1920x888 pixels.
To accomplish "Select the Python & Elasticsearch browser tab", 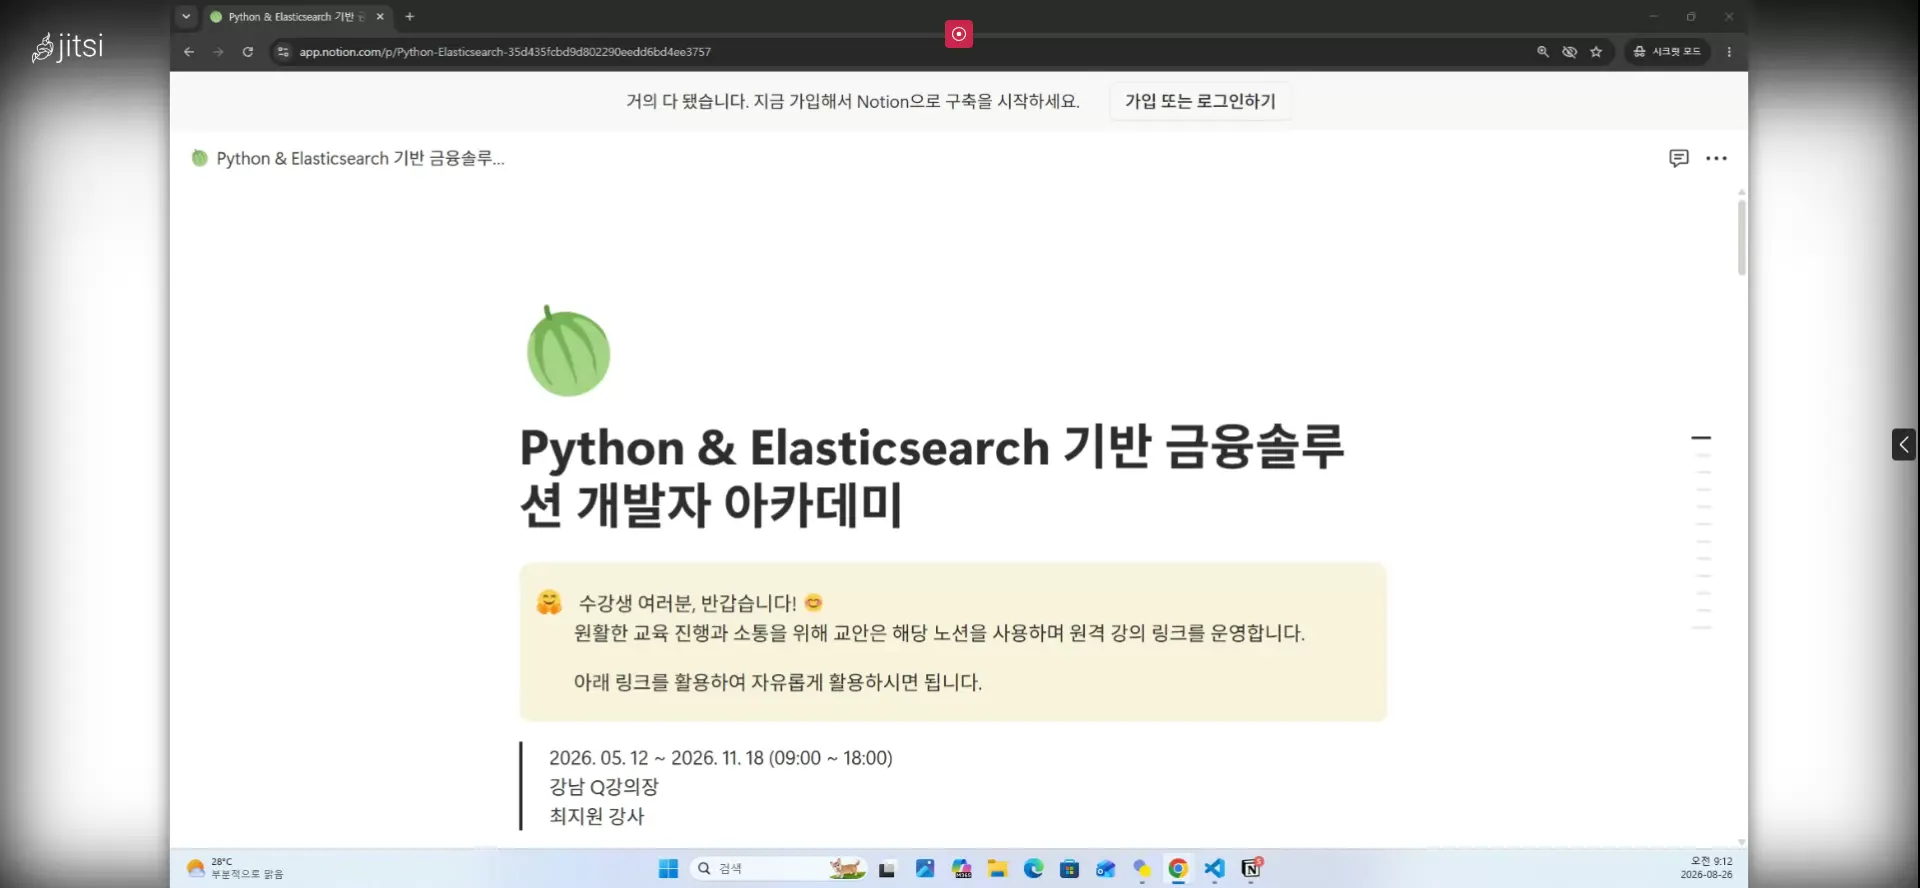I will (298, 17).
